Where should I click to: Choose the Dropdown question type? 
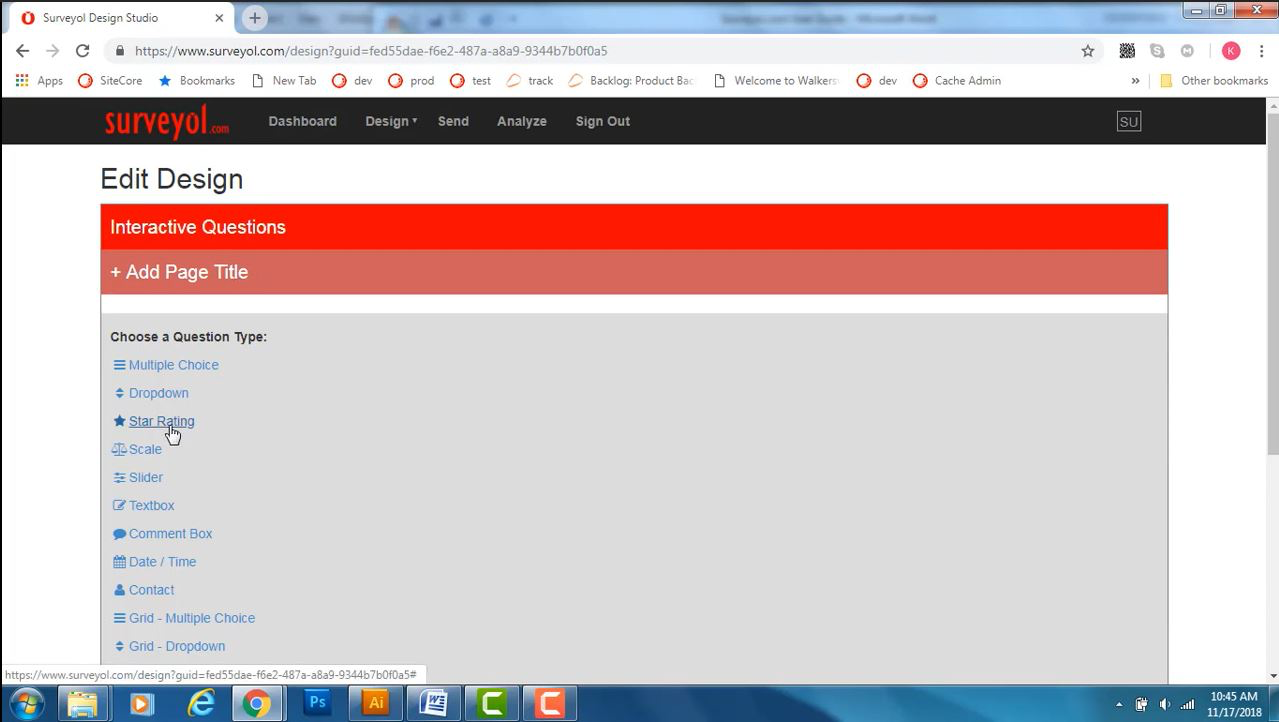(x=158, y=393)
